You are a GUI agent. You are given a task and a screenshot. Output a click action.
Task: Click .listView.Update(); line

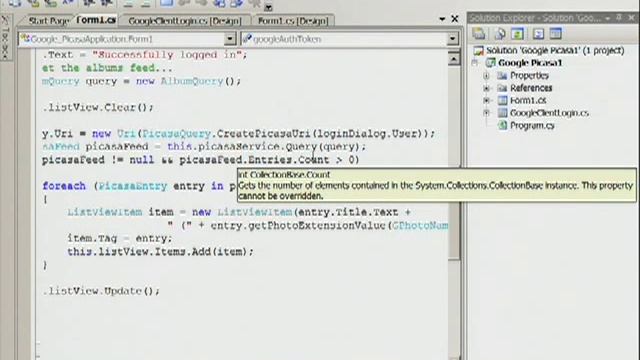(x=101, y=291)
